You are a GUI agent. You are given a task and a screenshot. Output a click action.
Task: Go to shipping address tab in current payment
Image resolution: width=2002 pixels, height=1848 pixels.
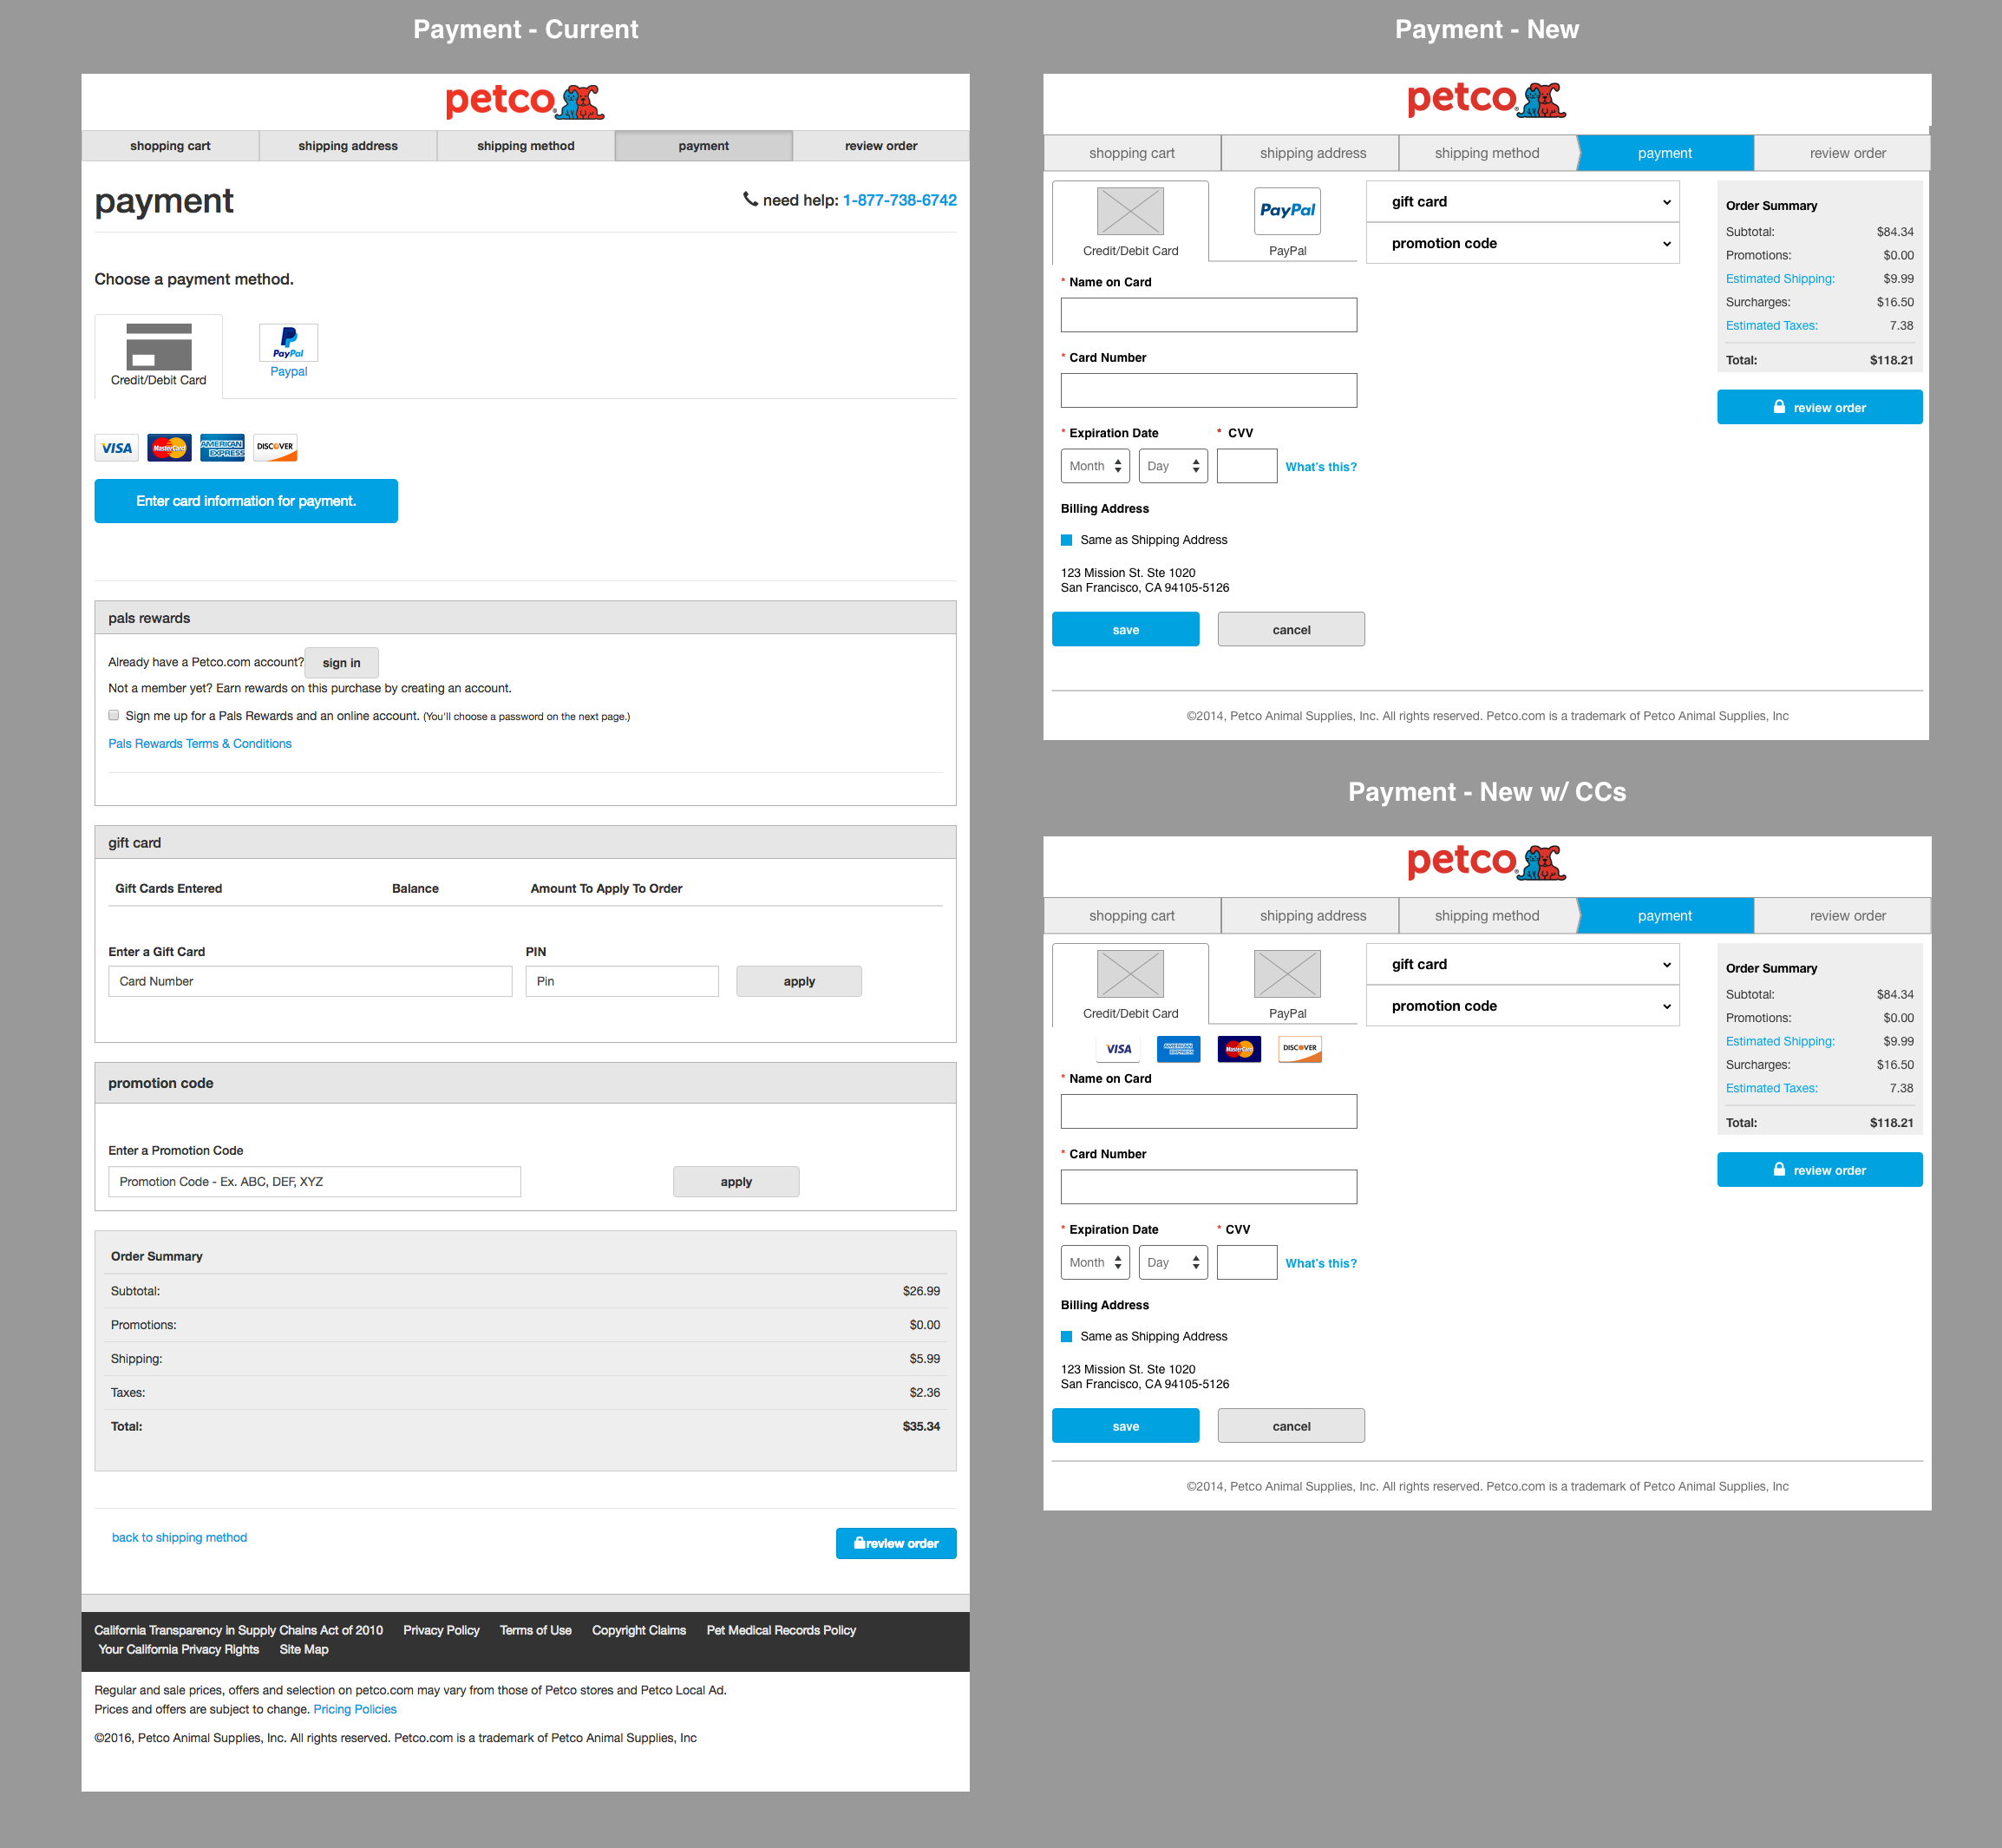(348, 146)
